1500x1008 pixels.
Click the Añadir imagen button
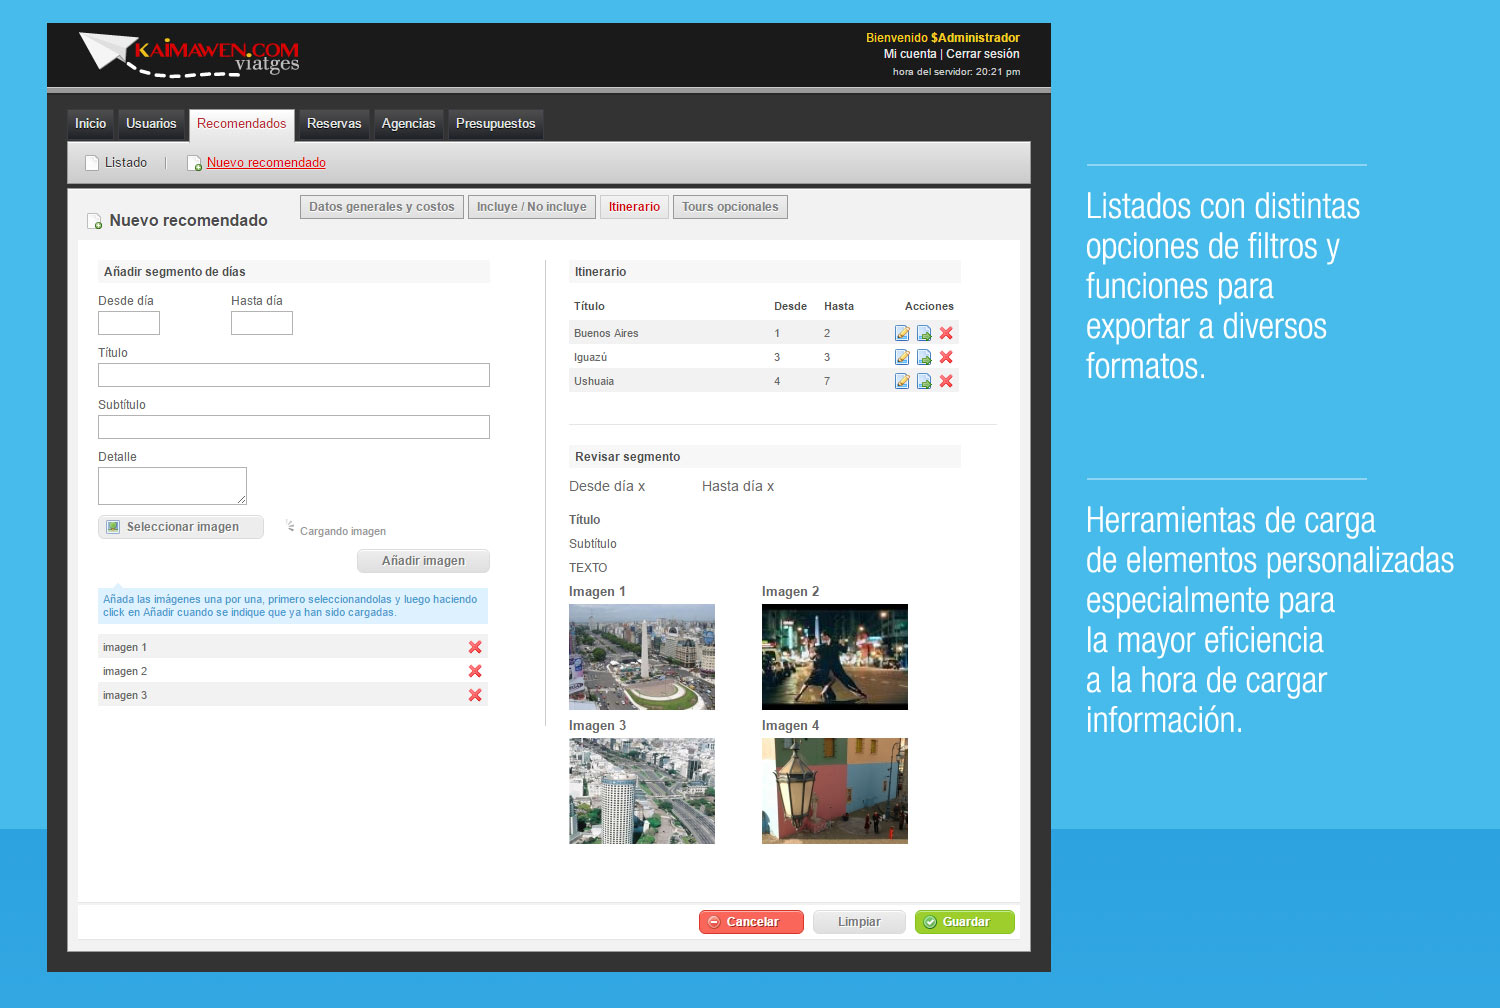coord(423,561)
